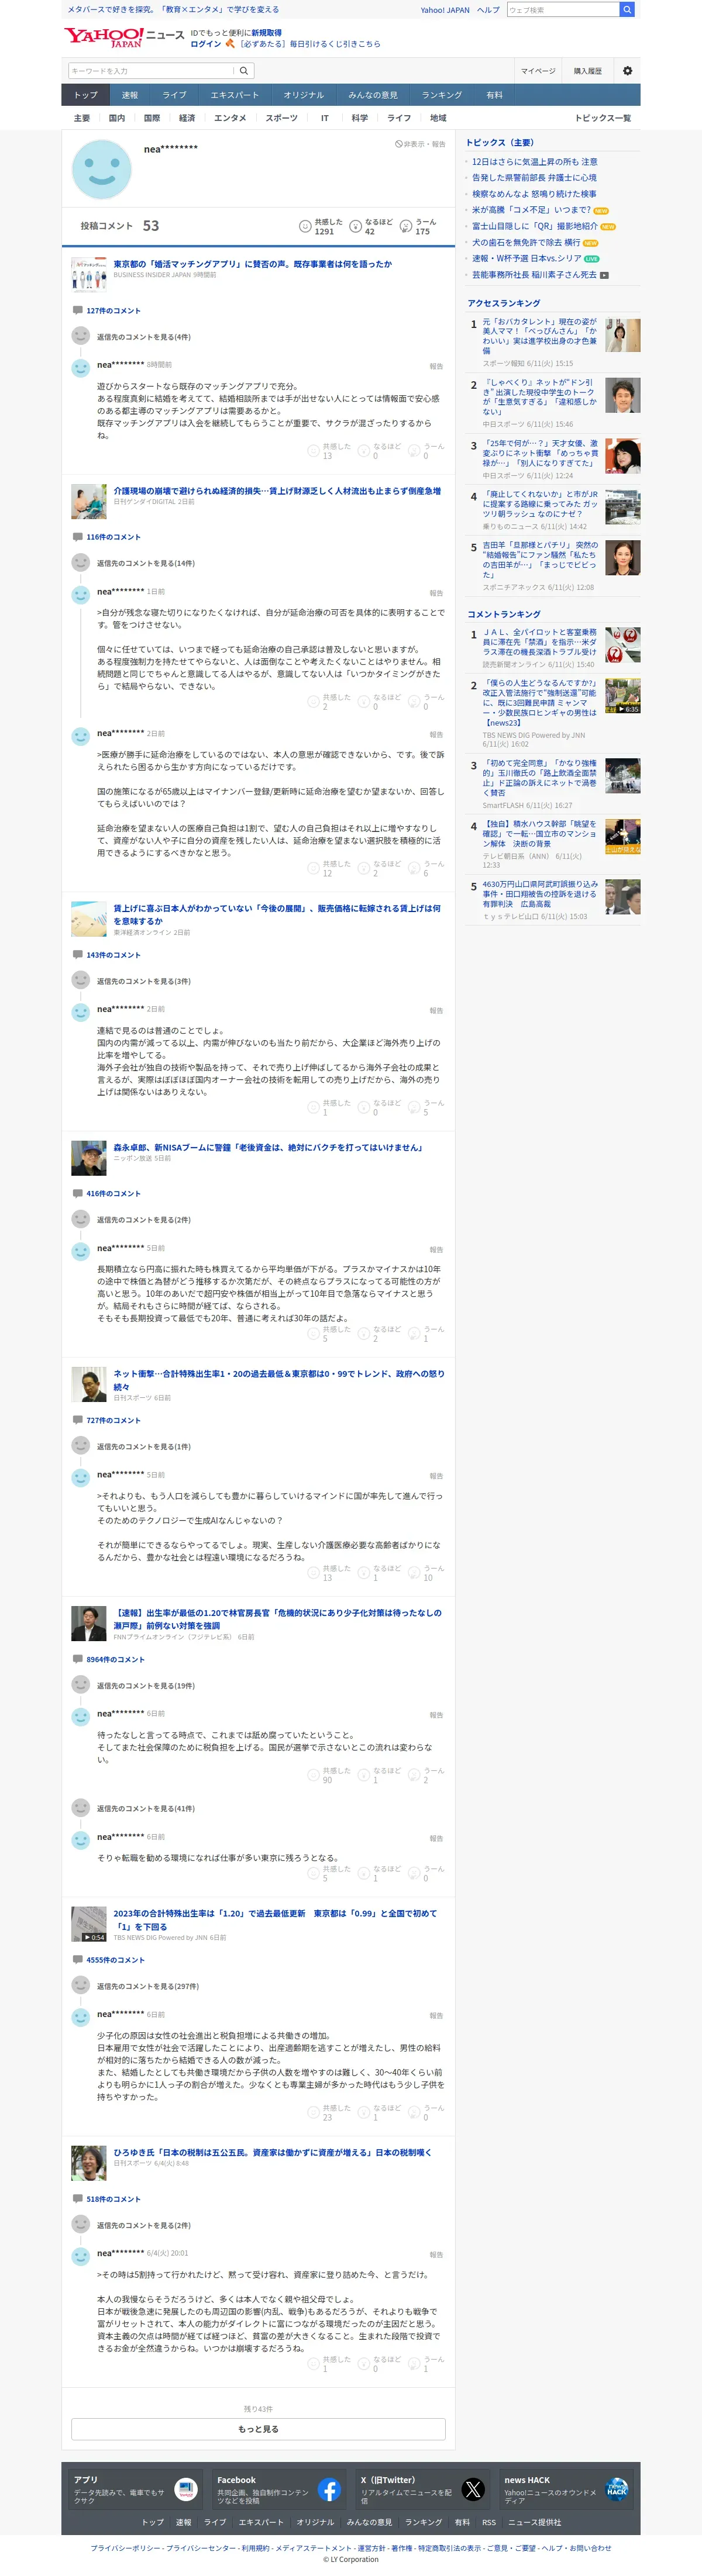Image resolution: width=702 pixels, height=2576 pixels.
Task: Open the 経済 category in sub-navigation
Action: (x=187, y=118)
